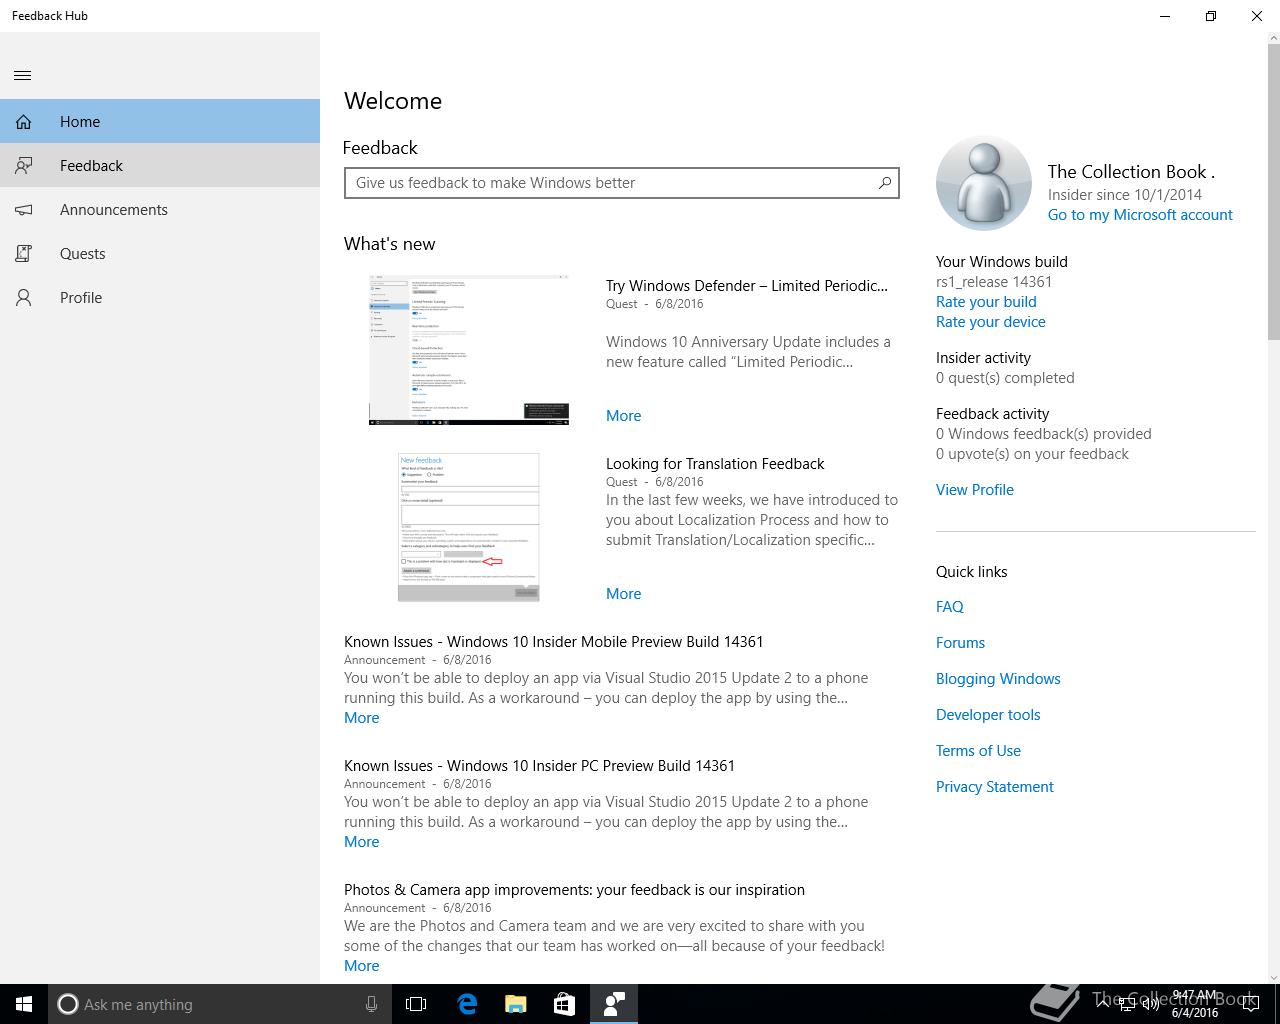Viewport: 1280px width, 1024px height.
Task: Click the Announcements megaphone icon
Action: pos(23,210)
